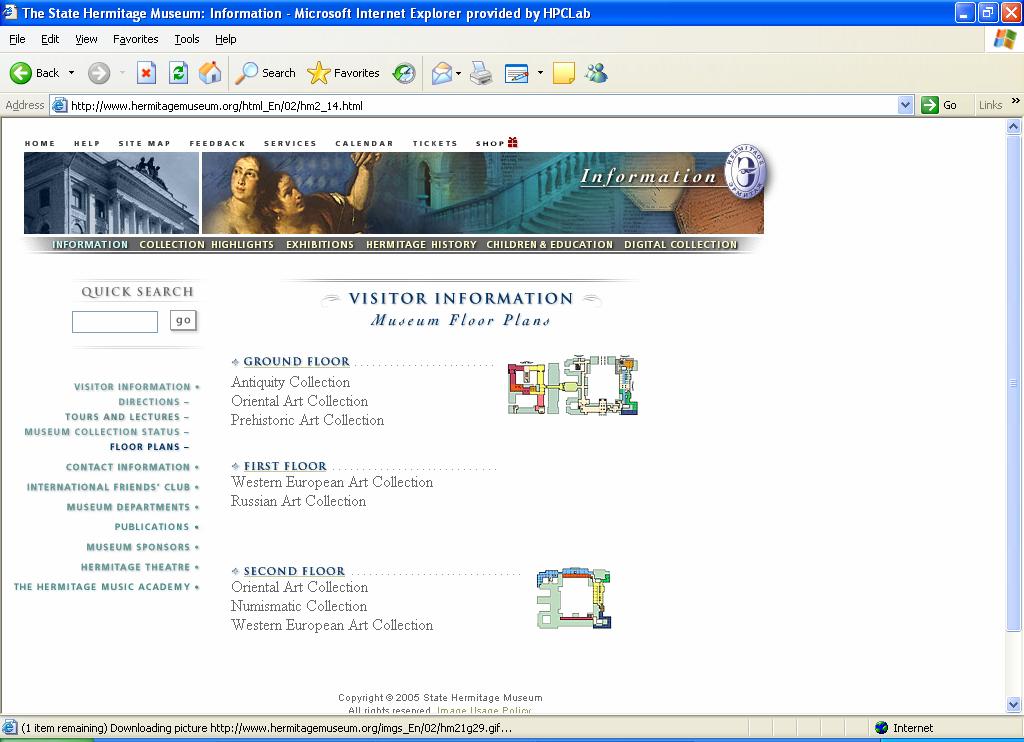Screen dimensions: 1024x742
Task: Open DIRECTIONS in the sidebar
Action: click(149, 402)
